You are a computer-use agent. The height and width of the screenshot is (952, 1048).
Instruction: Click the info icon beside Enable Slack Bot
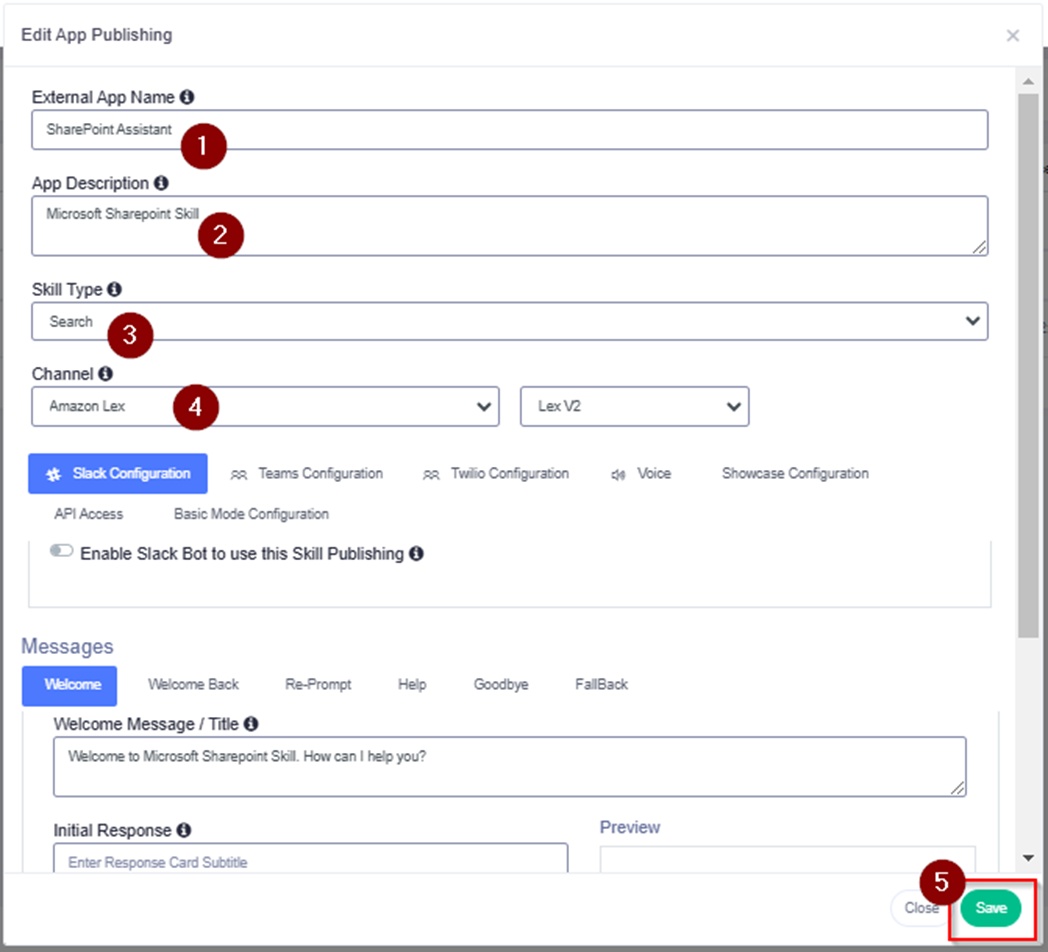tap(416, 554)
